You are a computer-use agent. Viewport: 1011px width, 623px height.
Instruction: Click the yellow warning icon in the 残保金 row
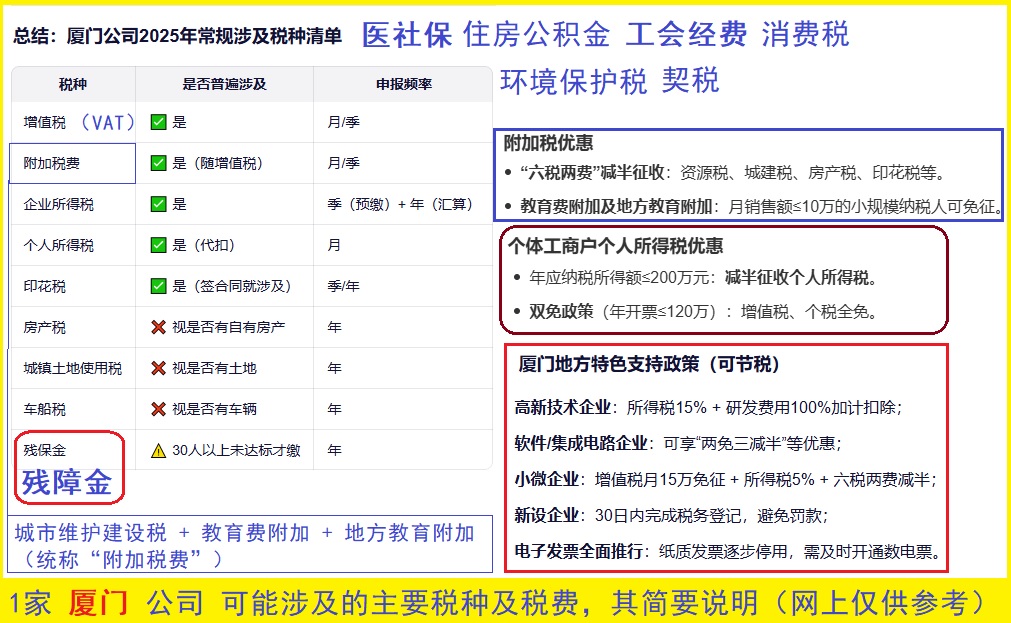pos(158,451)
